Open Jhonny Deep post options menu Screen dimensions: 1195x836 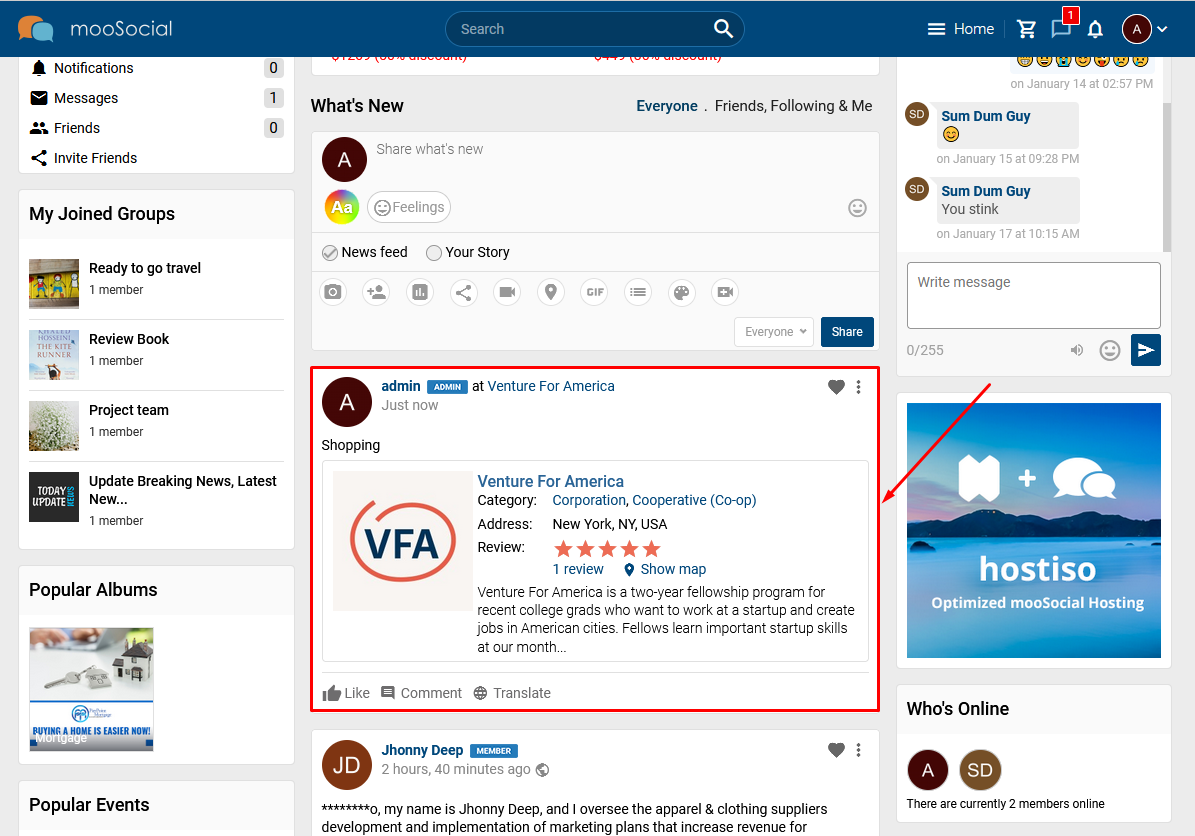pos(858,750)
